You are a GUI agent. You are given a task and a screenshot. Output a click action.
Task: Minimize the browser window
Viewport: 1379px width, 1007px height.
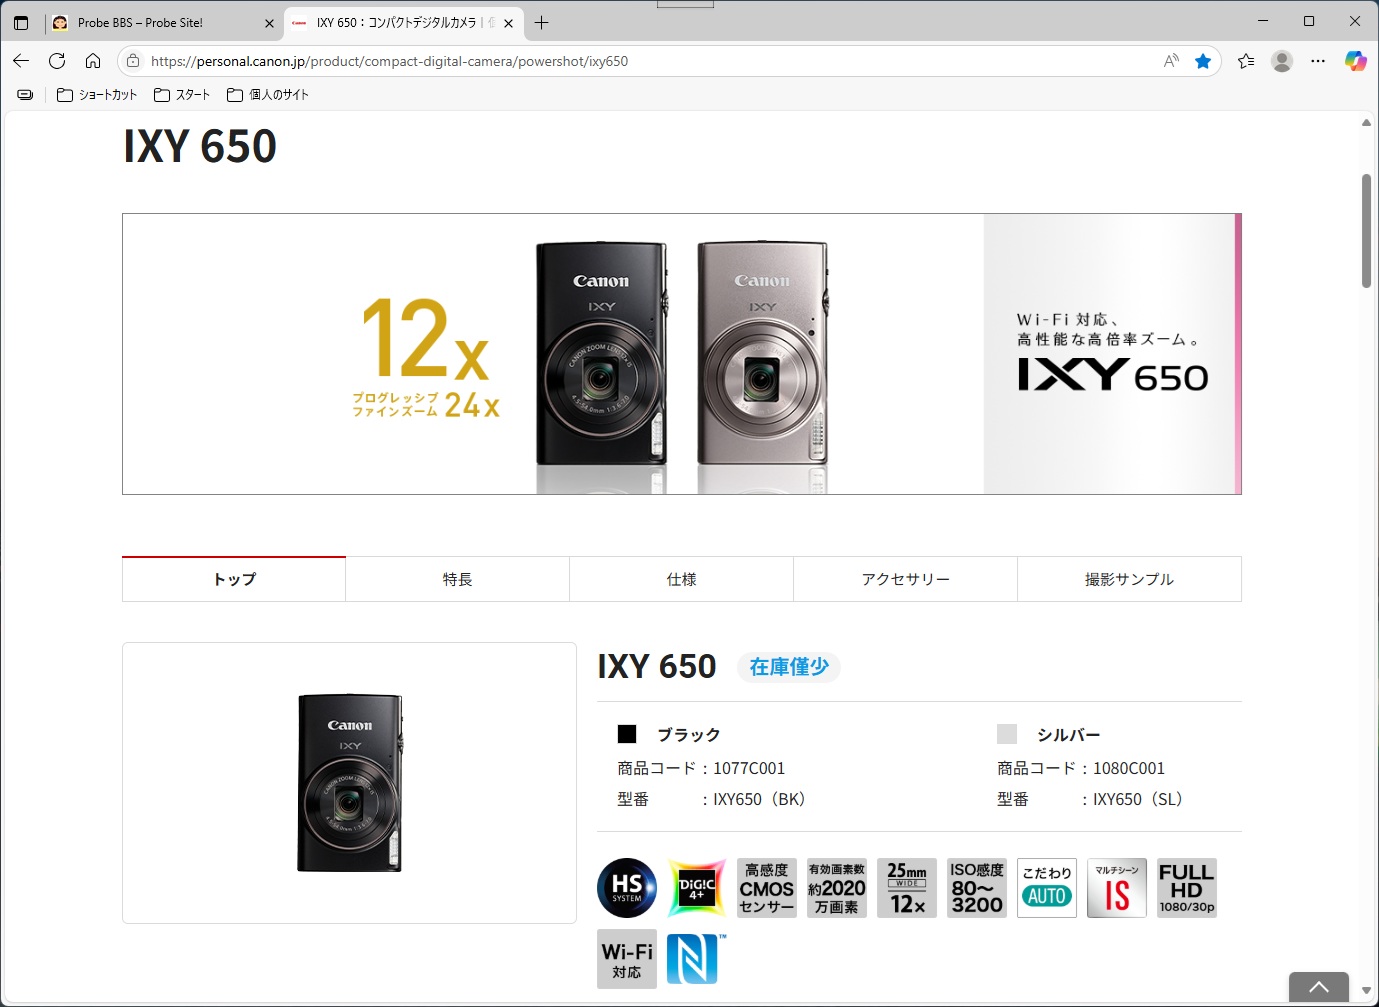[x=1263, y=21]
